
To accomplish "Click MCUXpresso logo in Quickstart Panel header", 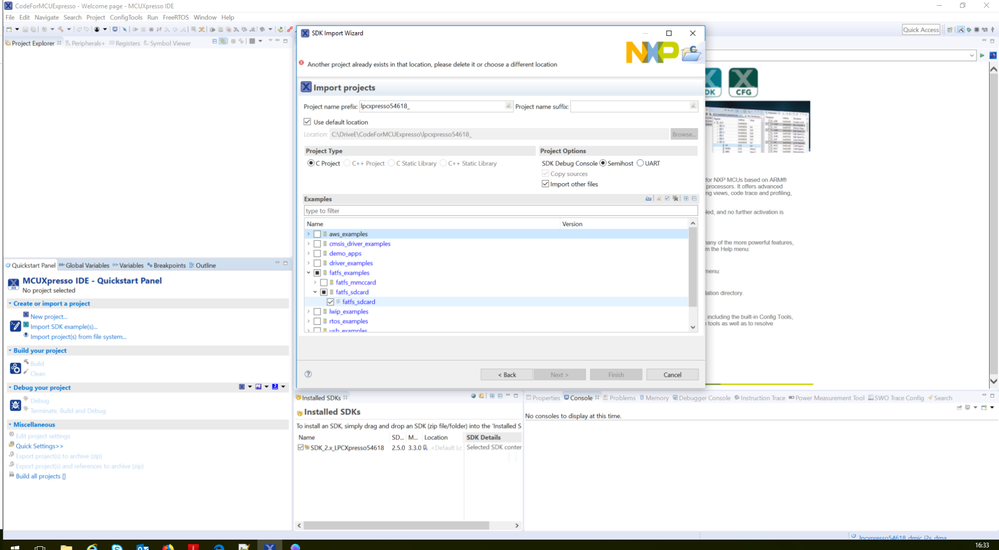I will pos(13,284).
